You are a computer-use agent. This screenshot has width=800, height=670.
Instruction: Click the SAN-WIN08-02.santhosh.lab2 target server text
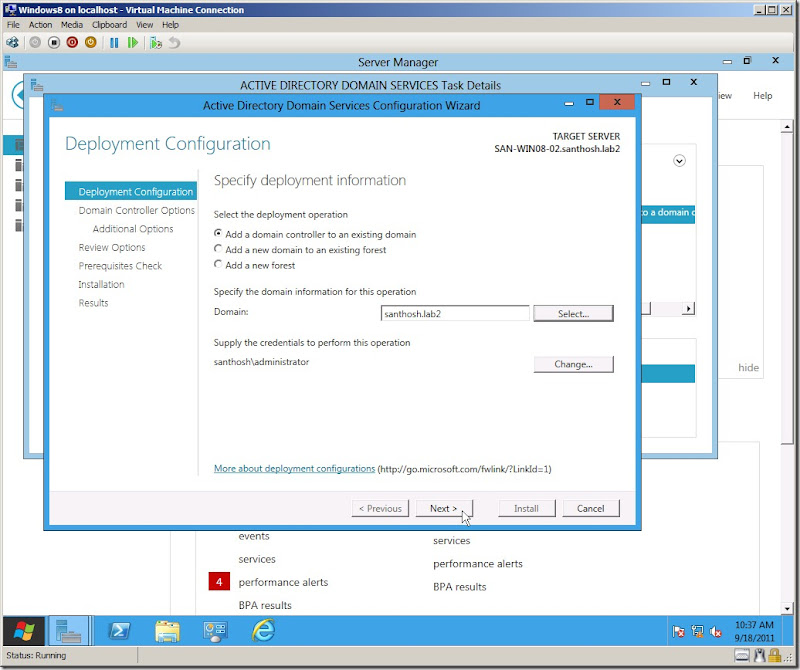click(557, 148)
